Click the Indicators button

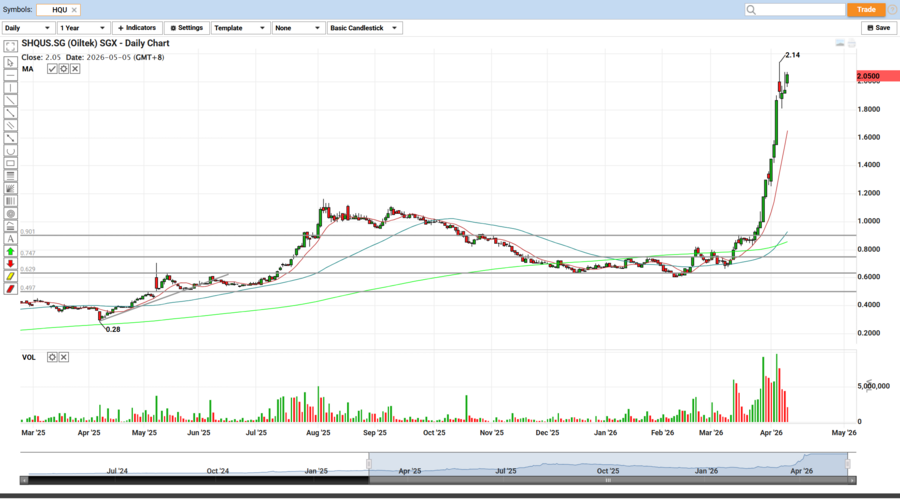click(x=137, y=28)
